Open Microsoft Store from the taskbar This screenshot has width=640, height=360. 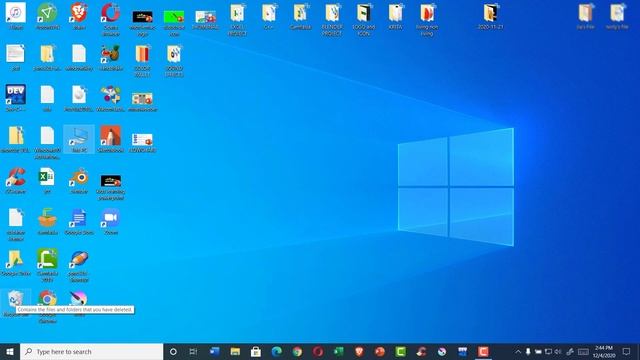[x=256, y=351]
